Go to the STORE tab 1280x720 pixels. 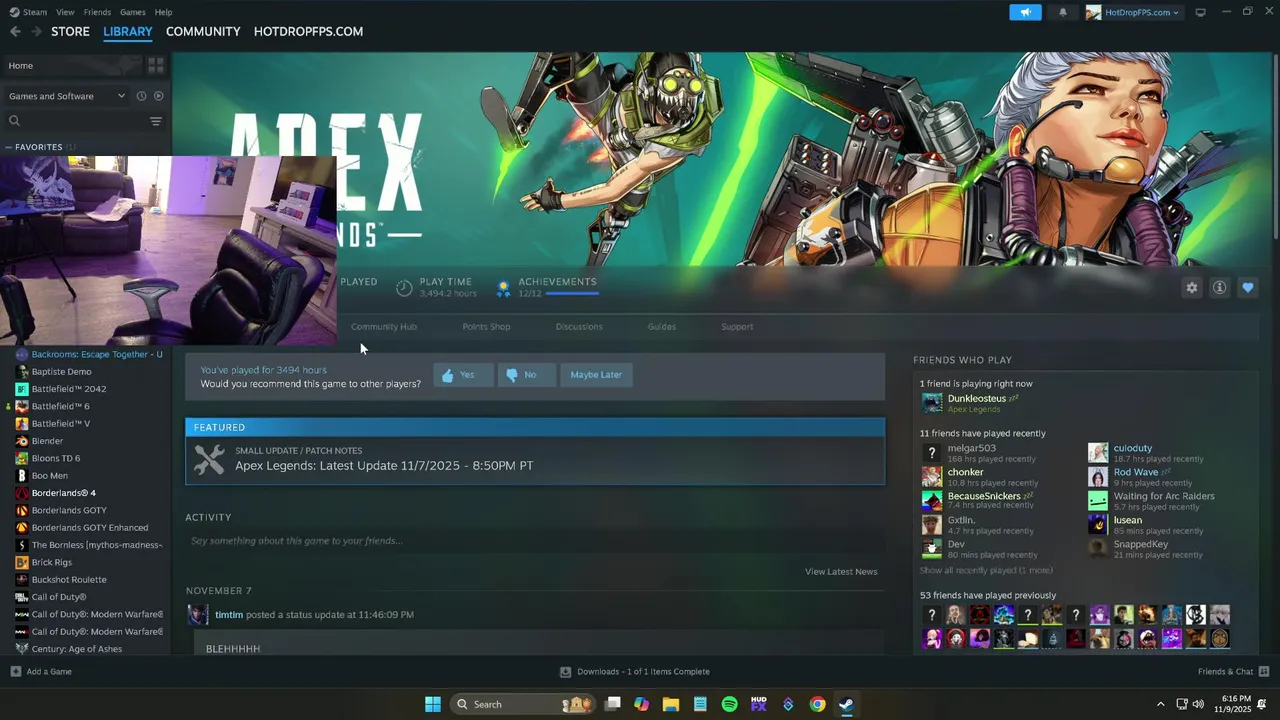pos(70,32)
